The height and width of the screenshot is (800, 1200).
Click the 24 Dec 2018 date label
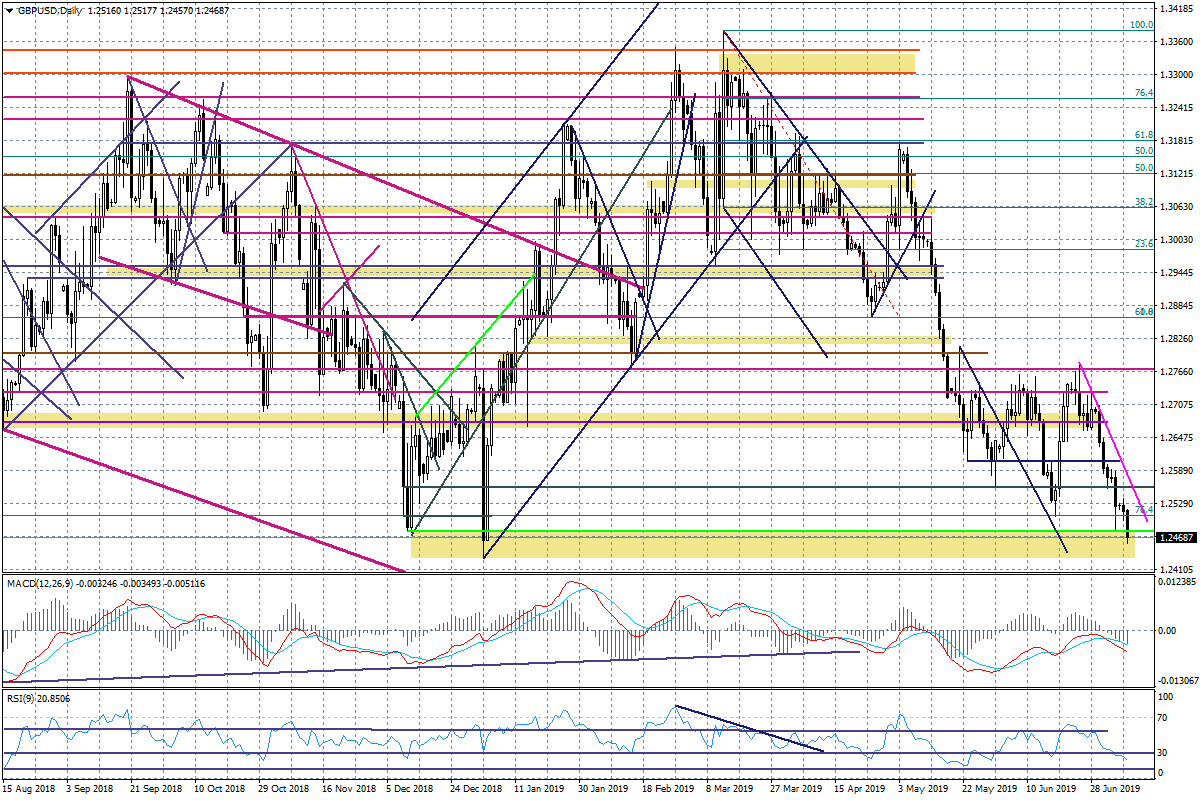pos(473,788)
